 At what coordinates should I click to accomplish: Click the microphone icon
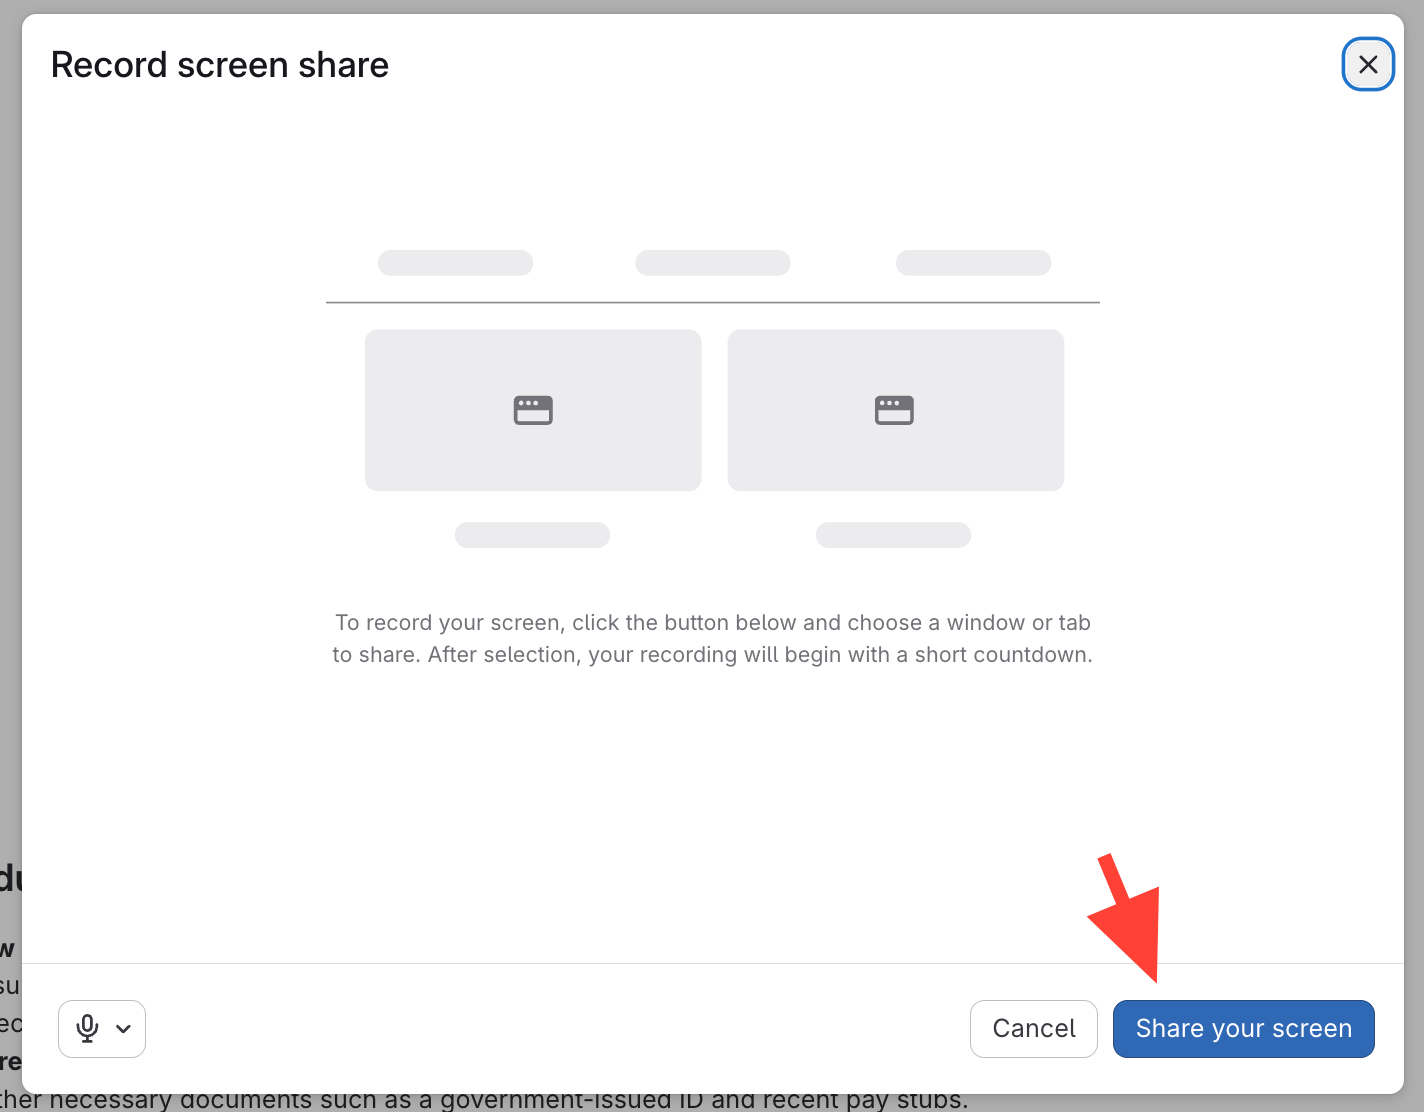coord(88,1028)
